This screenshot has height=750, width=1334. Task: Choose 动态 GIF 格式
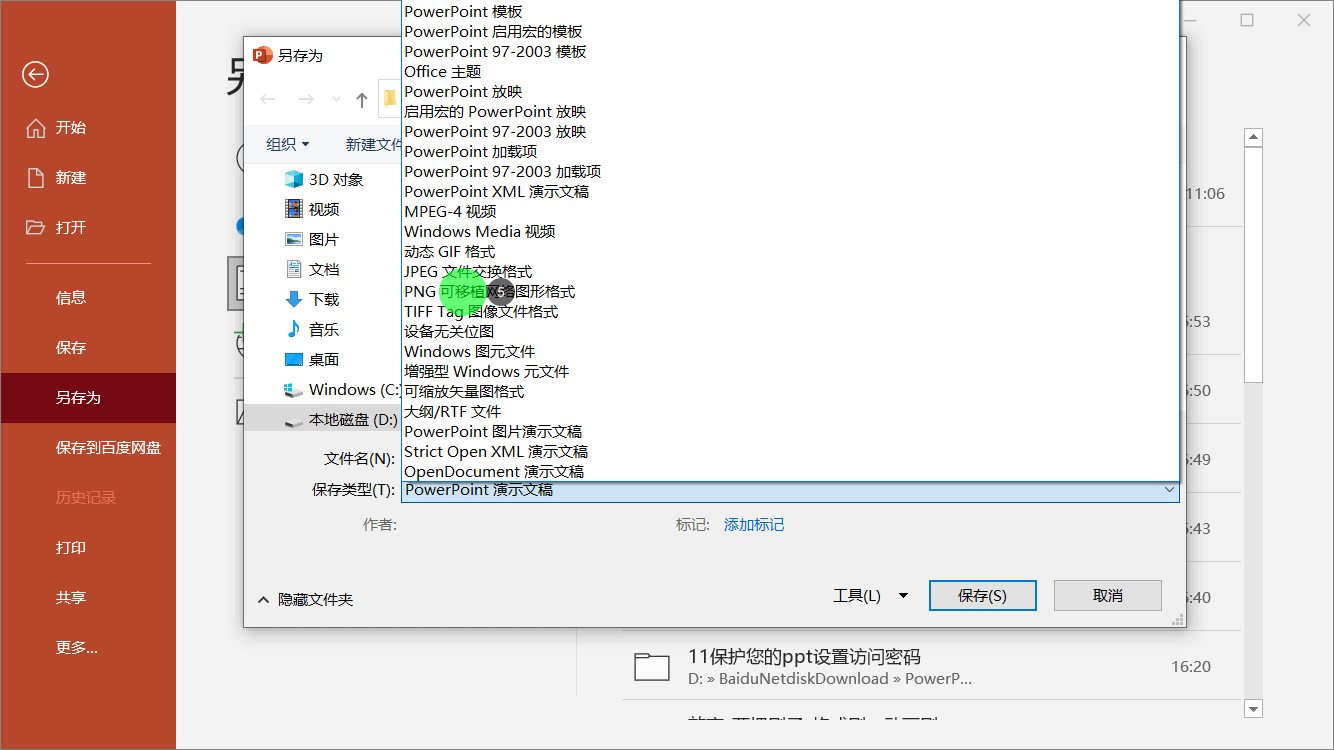tap(790, 252)
